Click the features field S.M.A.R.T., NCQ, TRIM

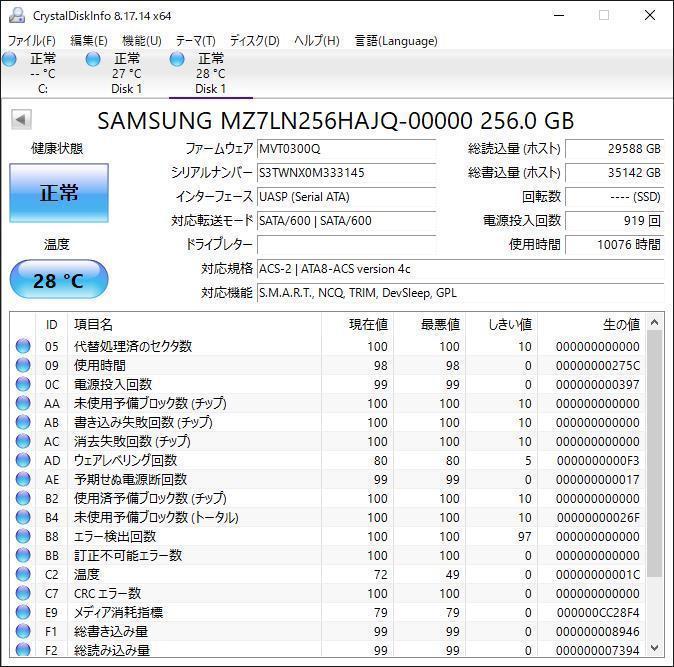pyautogui.click(x=460, y=293)
